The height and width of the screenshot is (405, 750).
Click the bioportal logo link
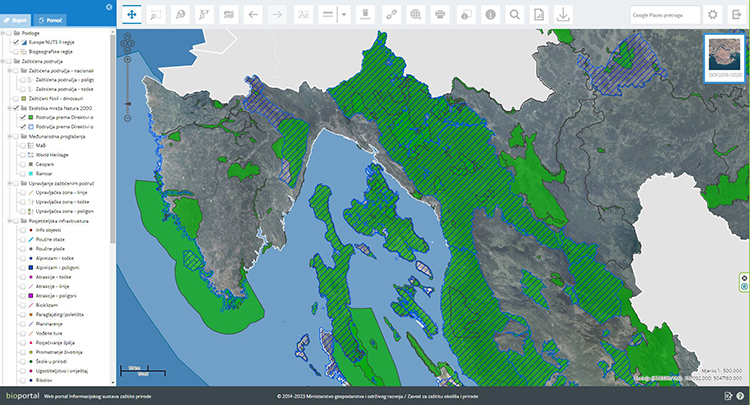pos(20,396)
